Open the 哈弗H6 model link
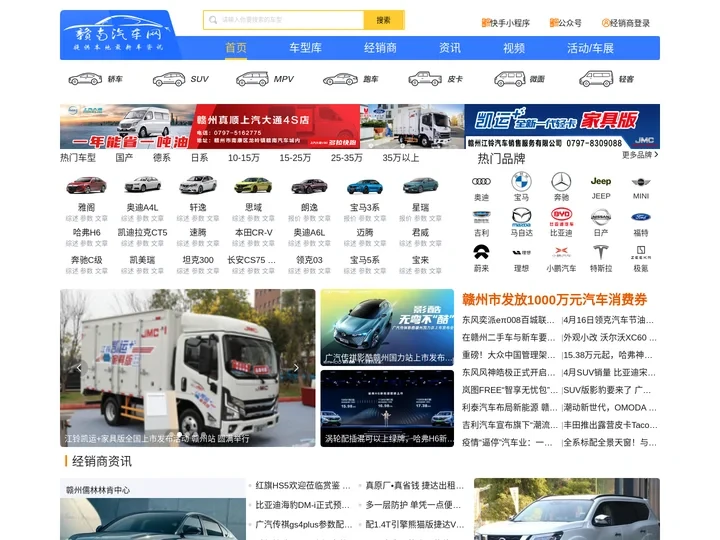 [86, 232]
